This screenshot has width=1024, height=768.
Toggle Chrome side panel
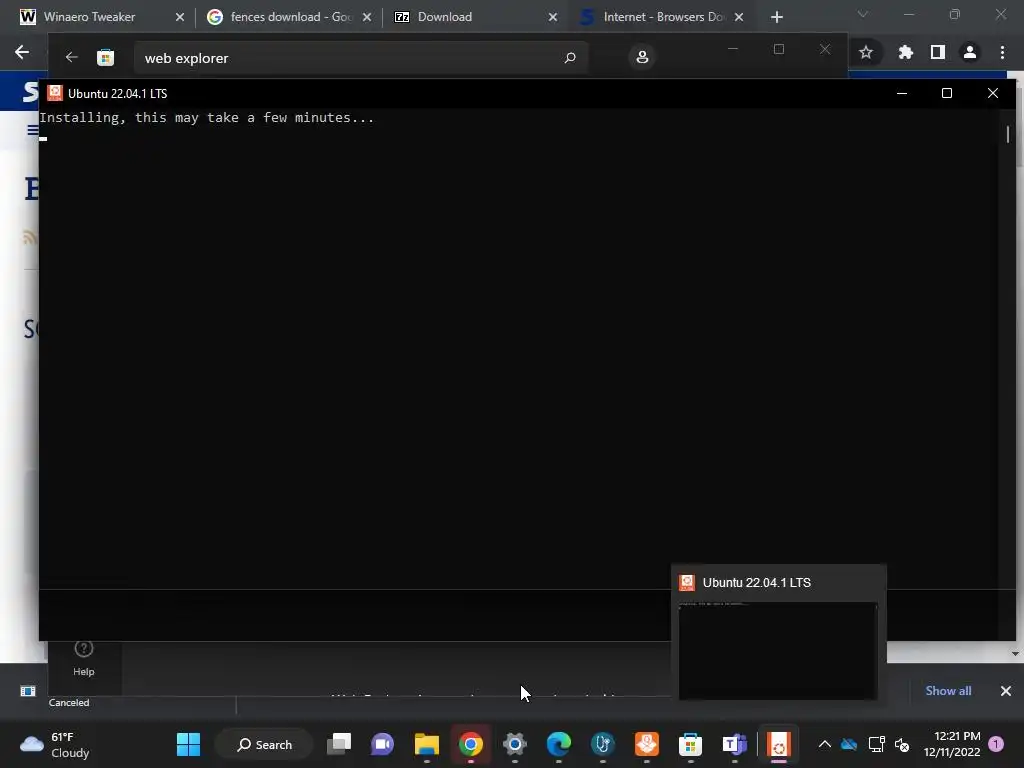[x=938, y=52]
